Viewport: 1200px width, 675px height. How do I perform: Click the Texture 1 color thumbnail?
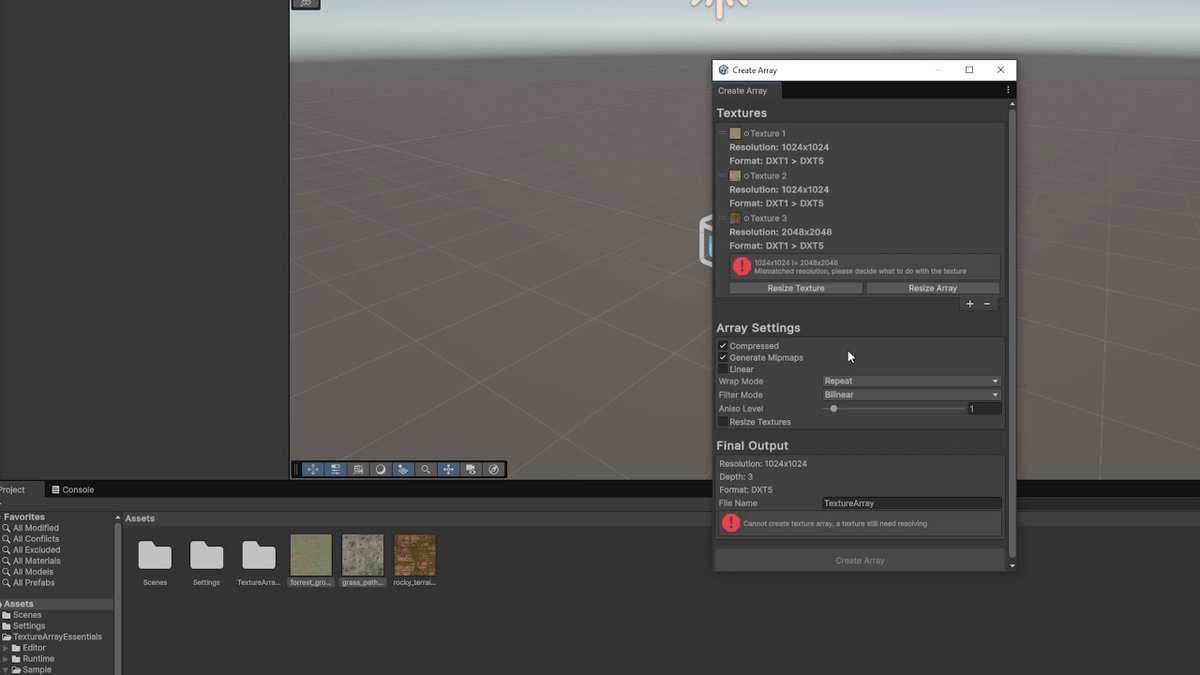[735, 133]
